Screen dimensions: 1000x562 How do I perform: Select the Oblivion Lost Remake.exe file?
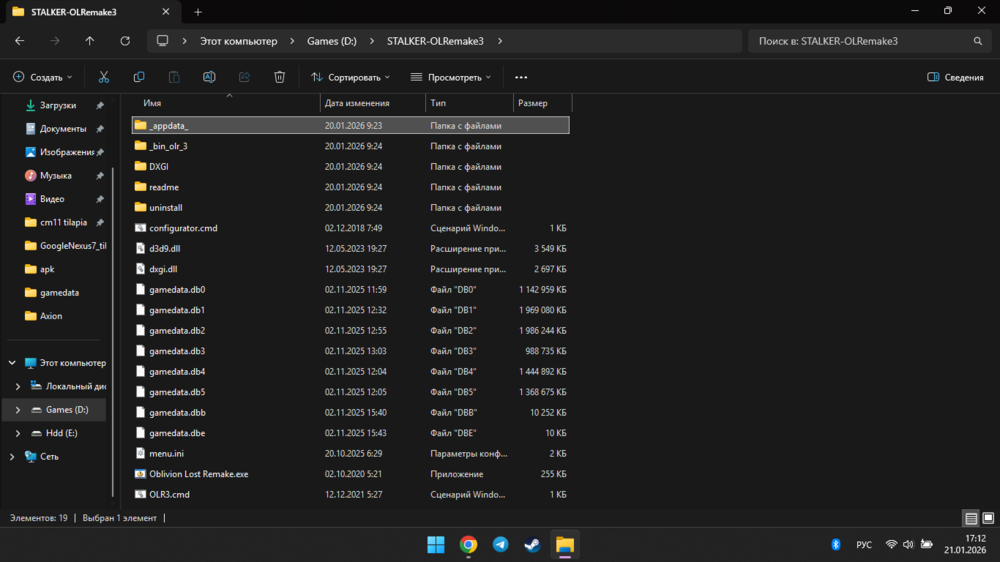[x=198, y=474]
